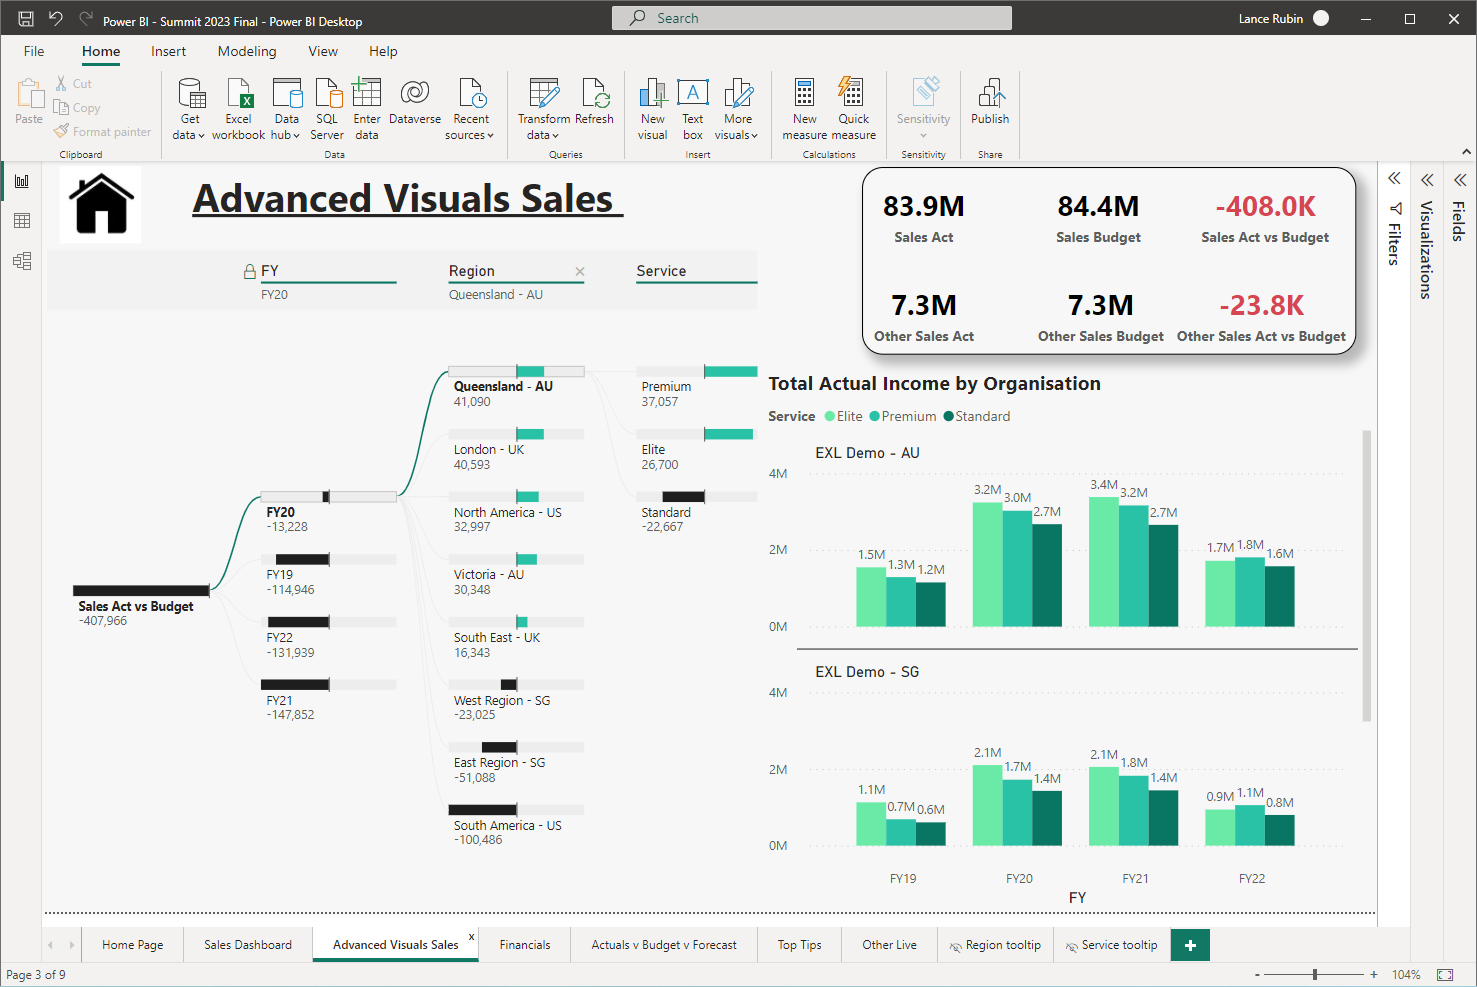Select the South America - US node
This screenshot has height=987, width=1477.
click(x=516, y=825)
